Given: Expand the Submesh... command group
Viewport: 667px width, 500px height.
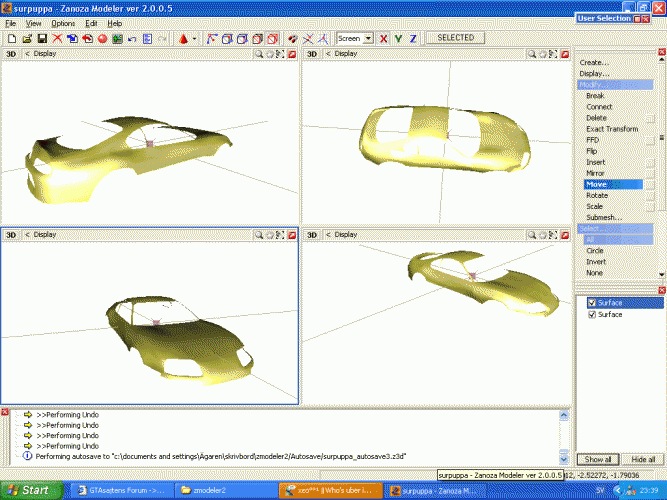Looking at the screenshot, I should [603, 217].
